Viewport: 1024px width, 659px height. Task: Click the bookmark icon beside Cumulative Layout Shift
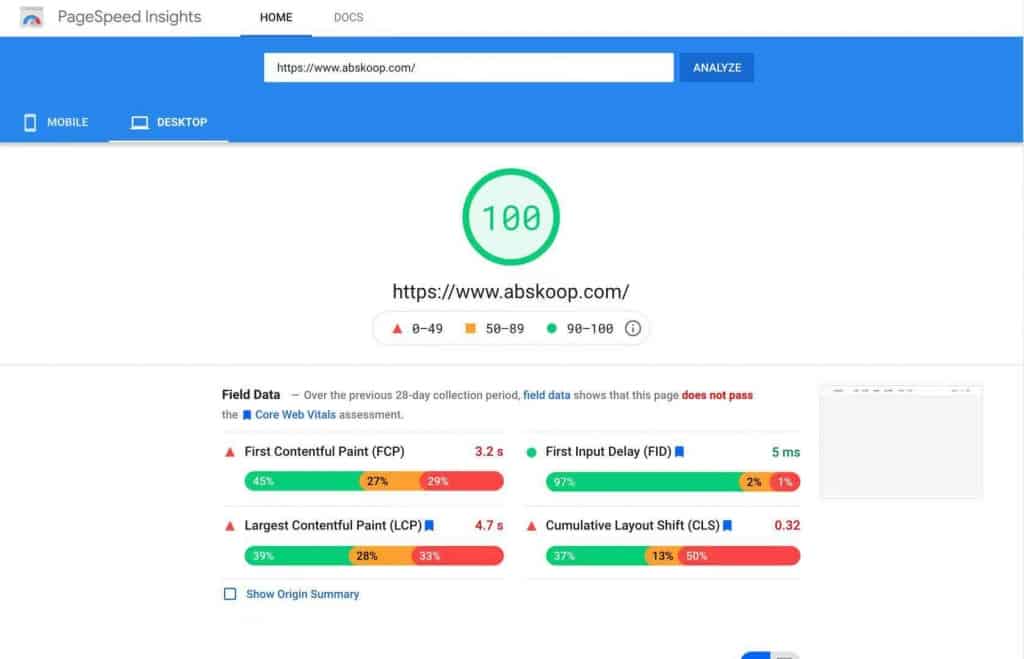(x=729, y=525)
